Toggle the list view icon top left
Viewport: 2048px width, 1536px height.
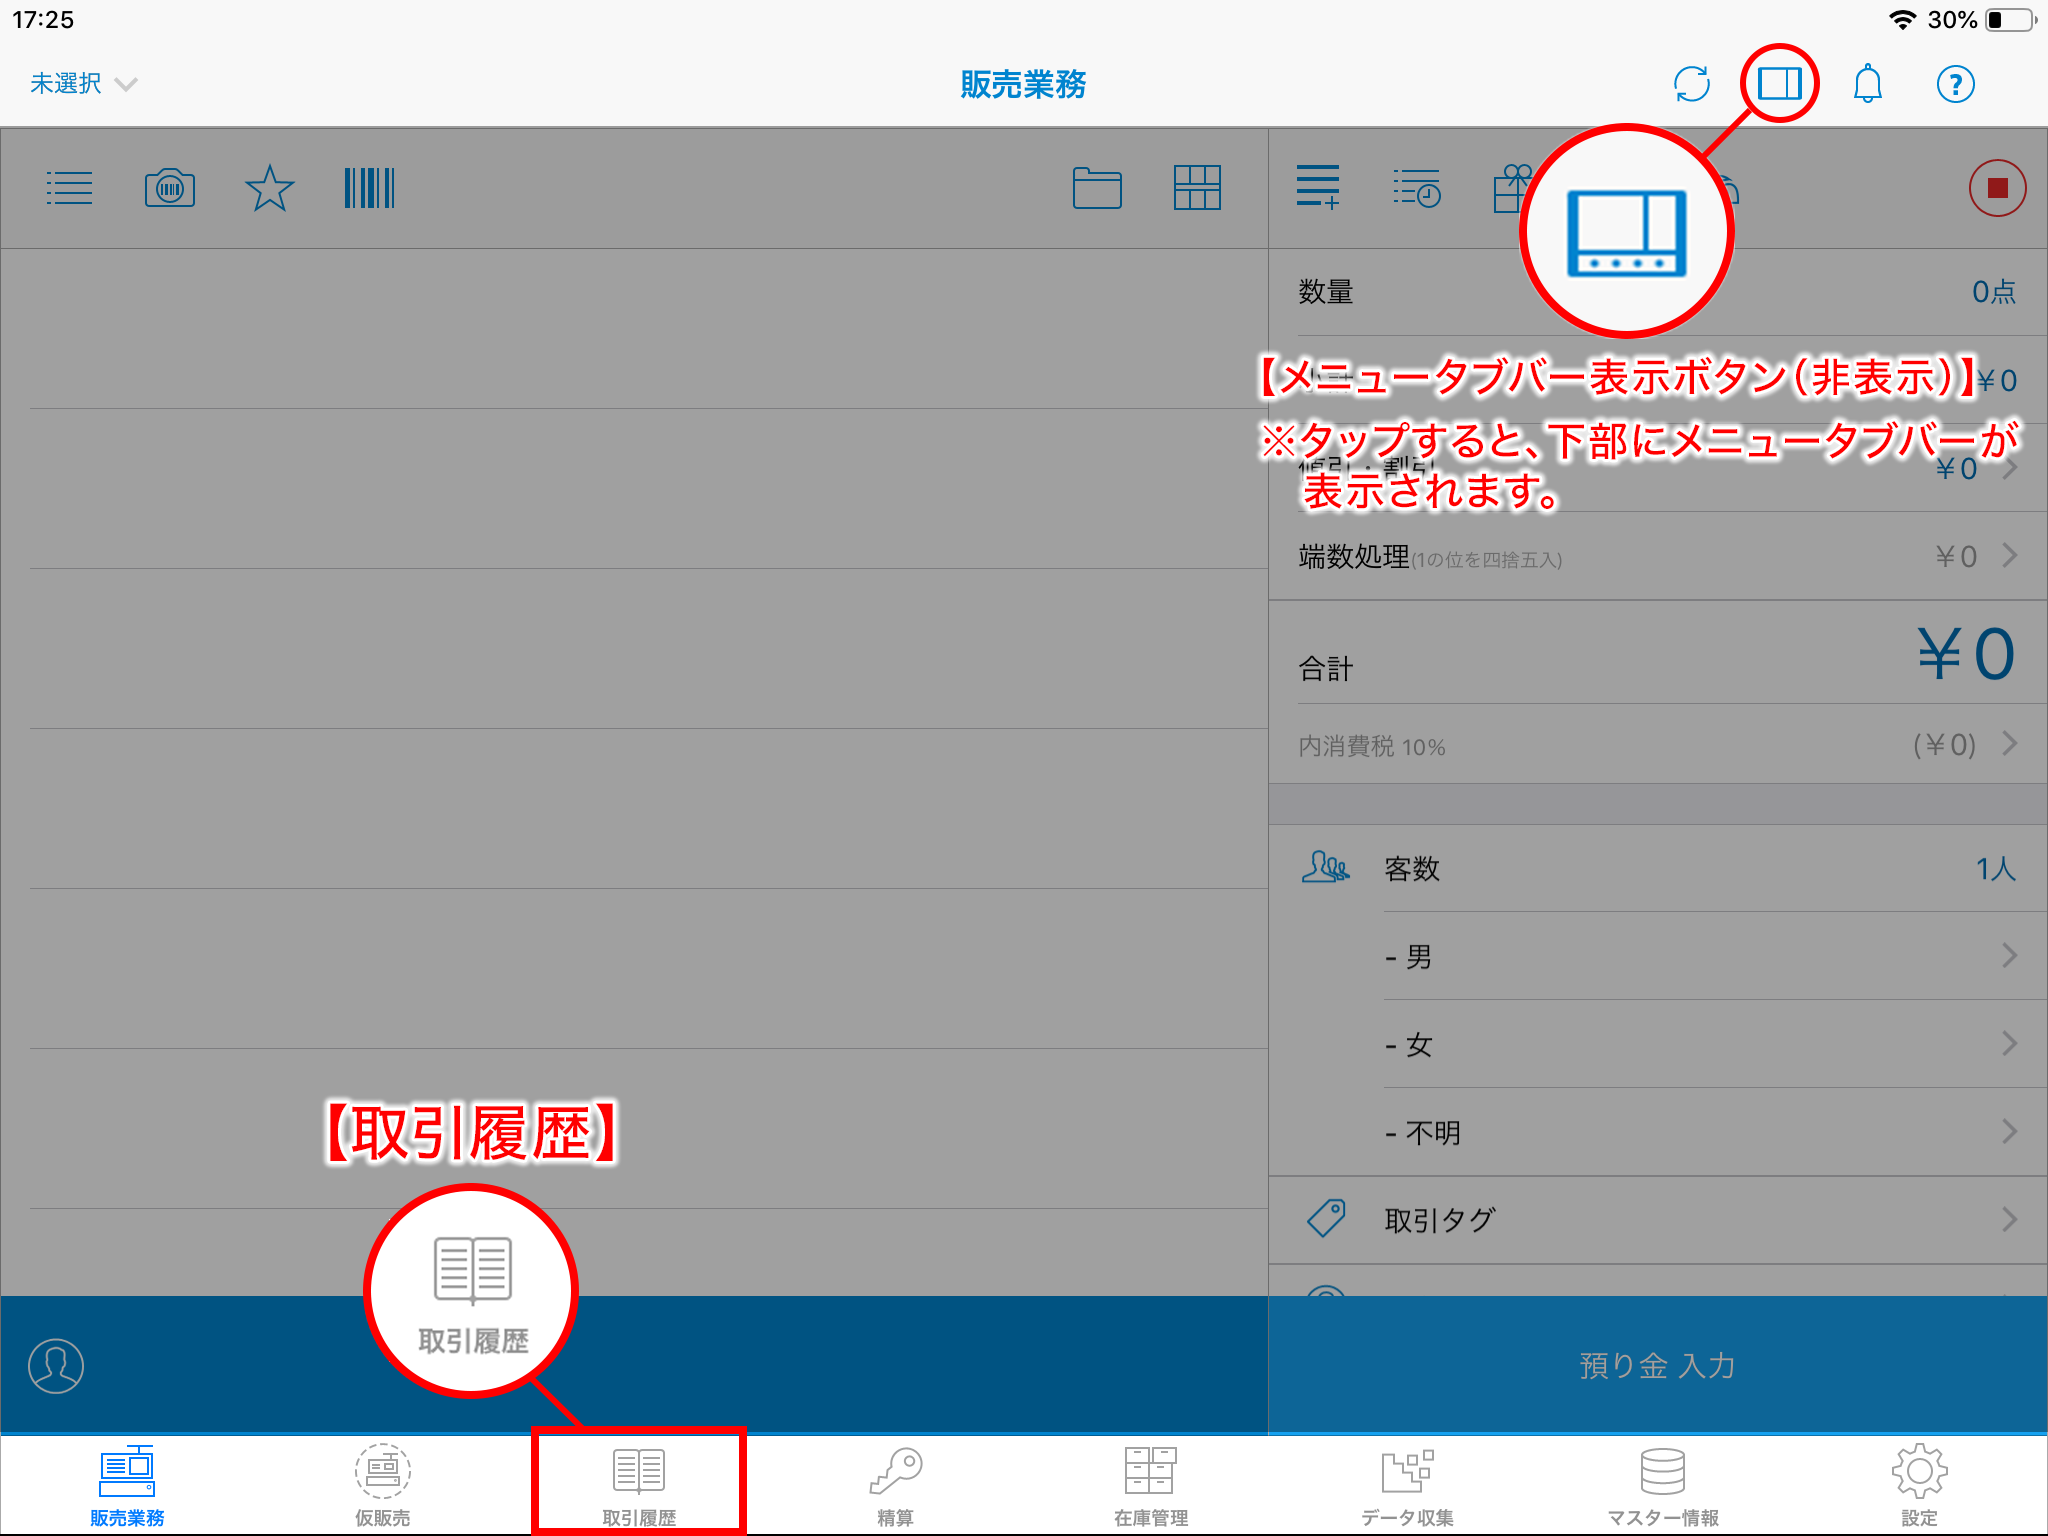pos(69,188)
